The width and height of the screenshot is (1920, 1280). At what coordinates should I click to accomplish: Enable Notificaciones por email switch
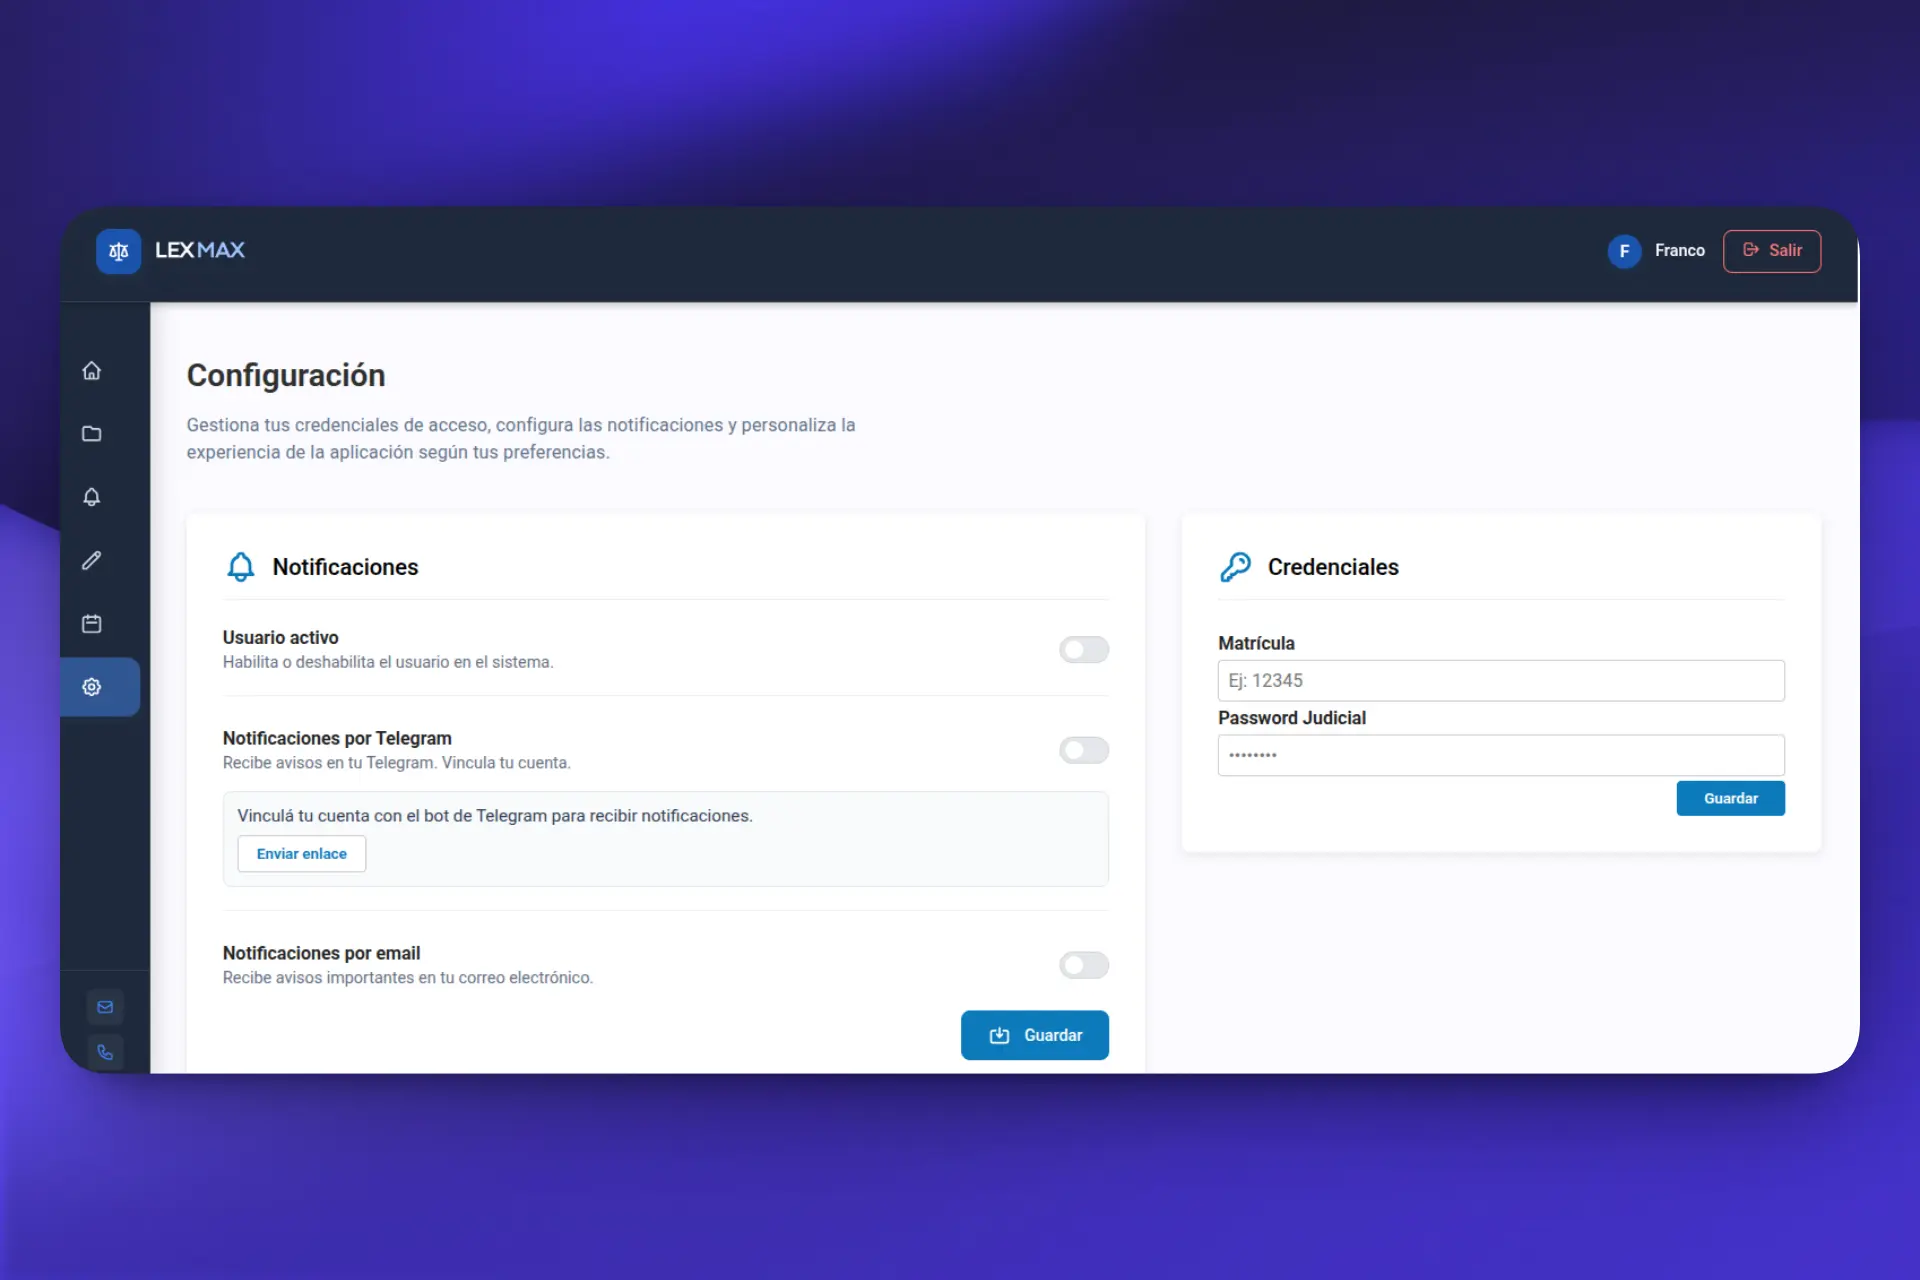(1084, 965)
